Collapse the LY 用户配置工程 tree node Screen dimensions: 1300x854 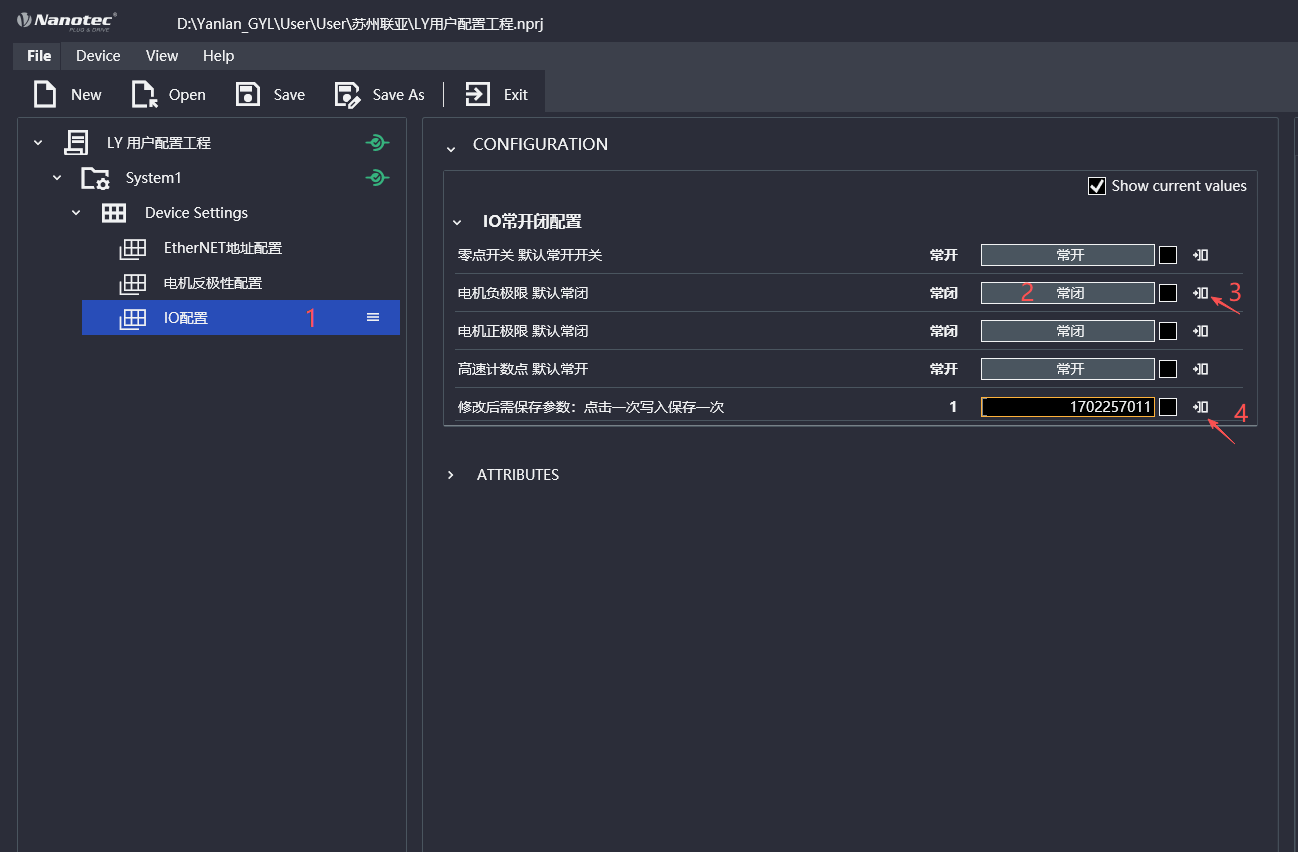pyautogui.click(x=38, y=143)
